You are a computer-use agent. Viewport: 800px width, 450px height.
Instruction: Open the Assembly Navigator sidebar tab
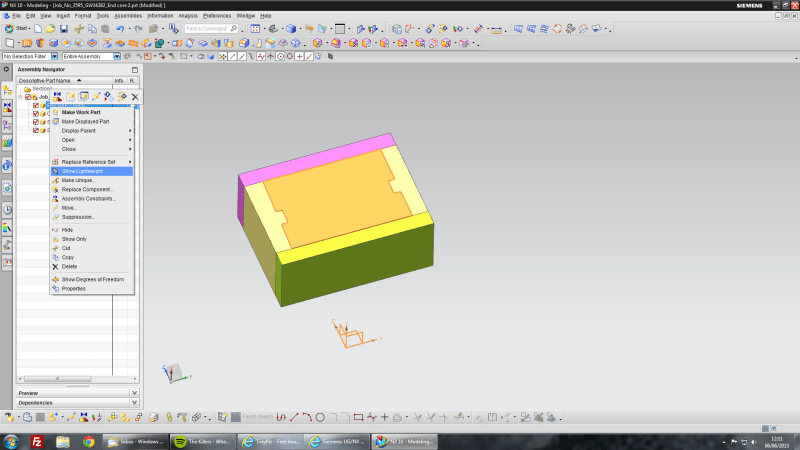tap(7, 90)
